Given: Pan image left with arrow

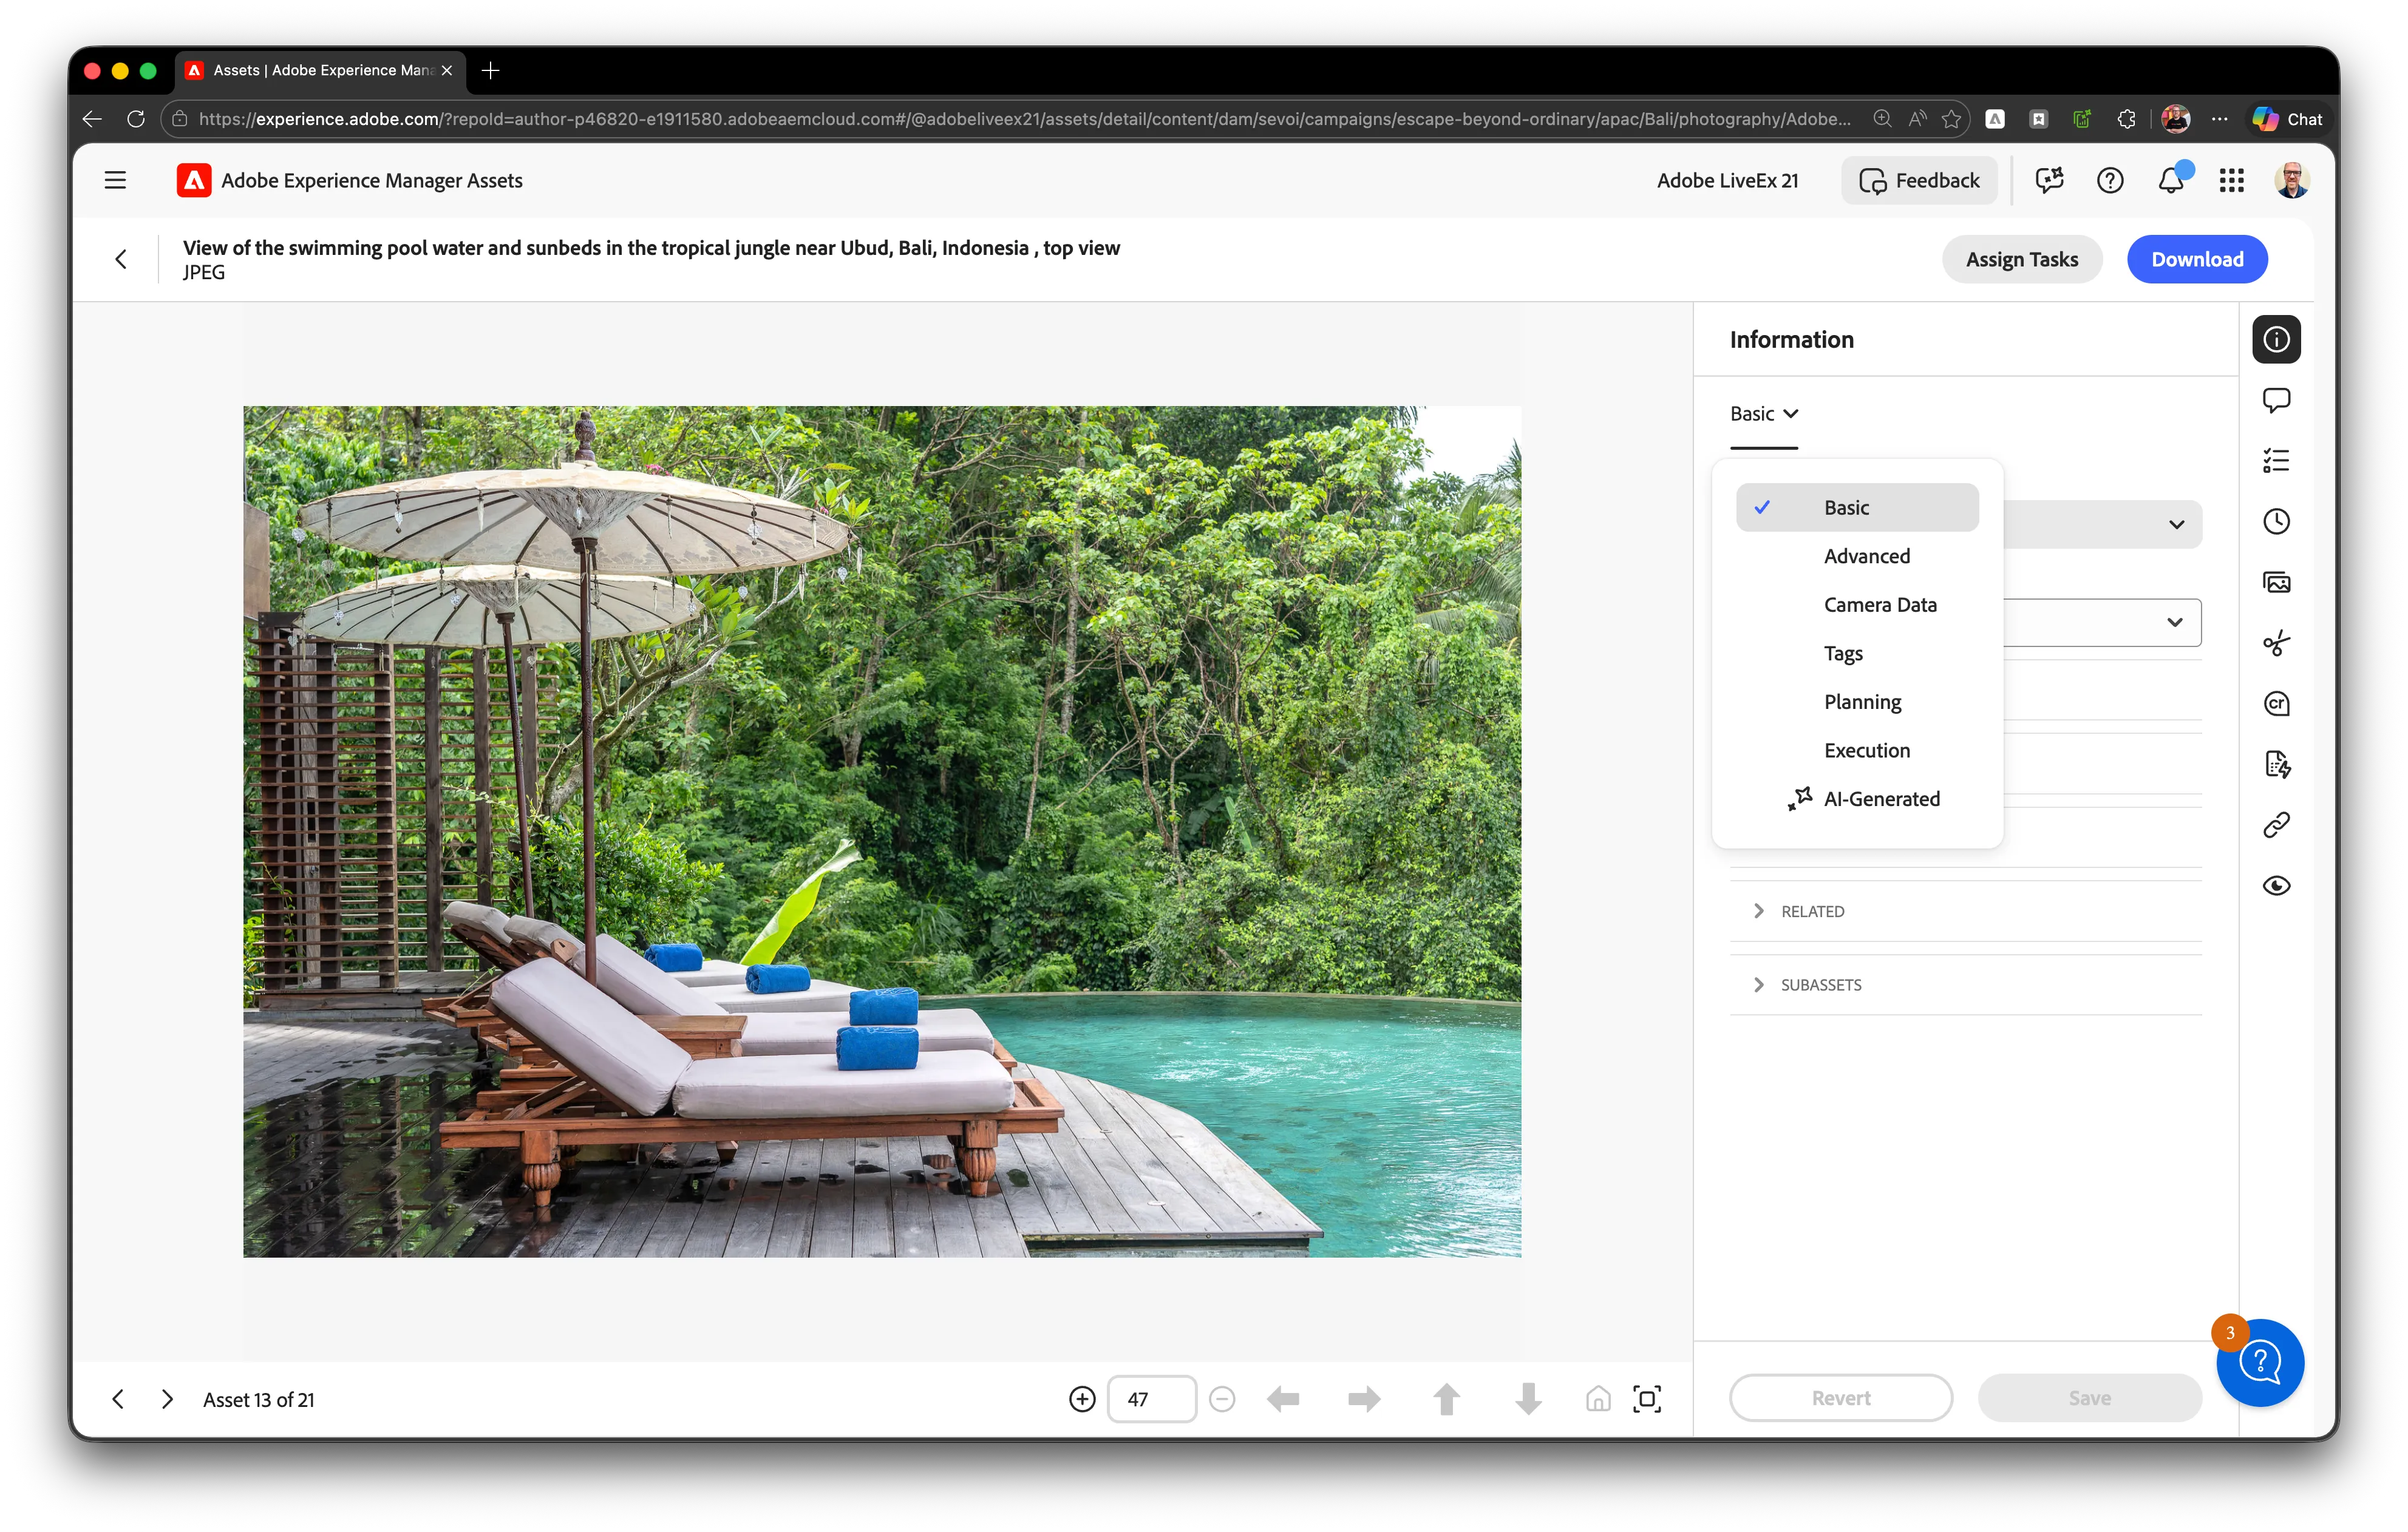Looking at the screenshot, I should tap(1283, 1399).
